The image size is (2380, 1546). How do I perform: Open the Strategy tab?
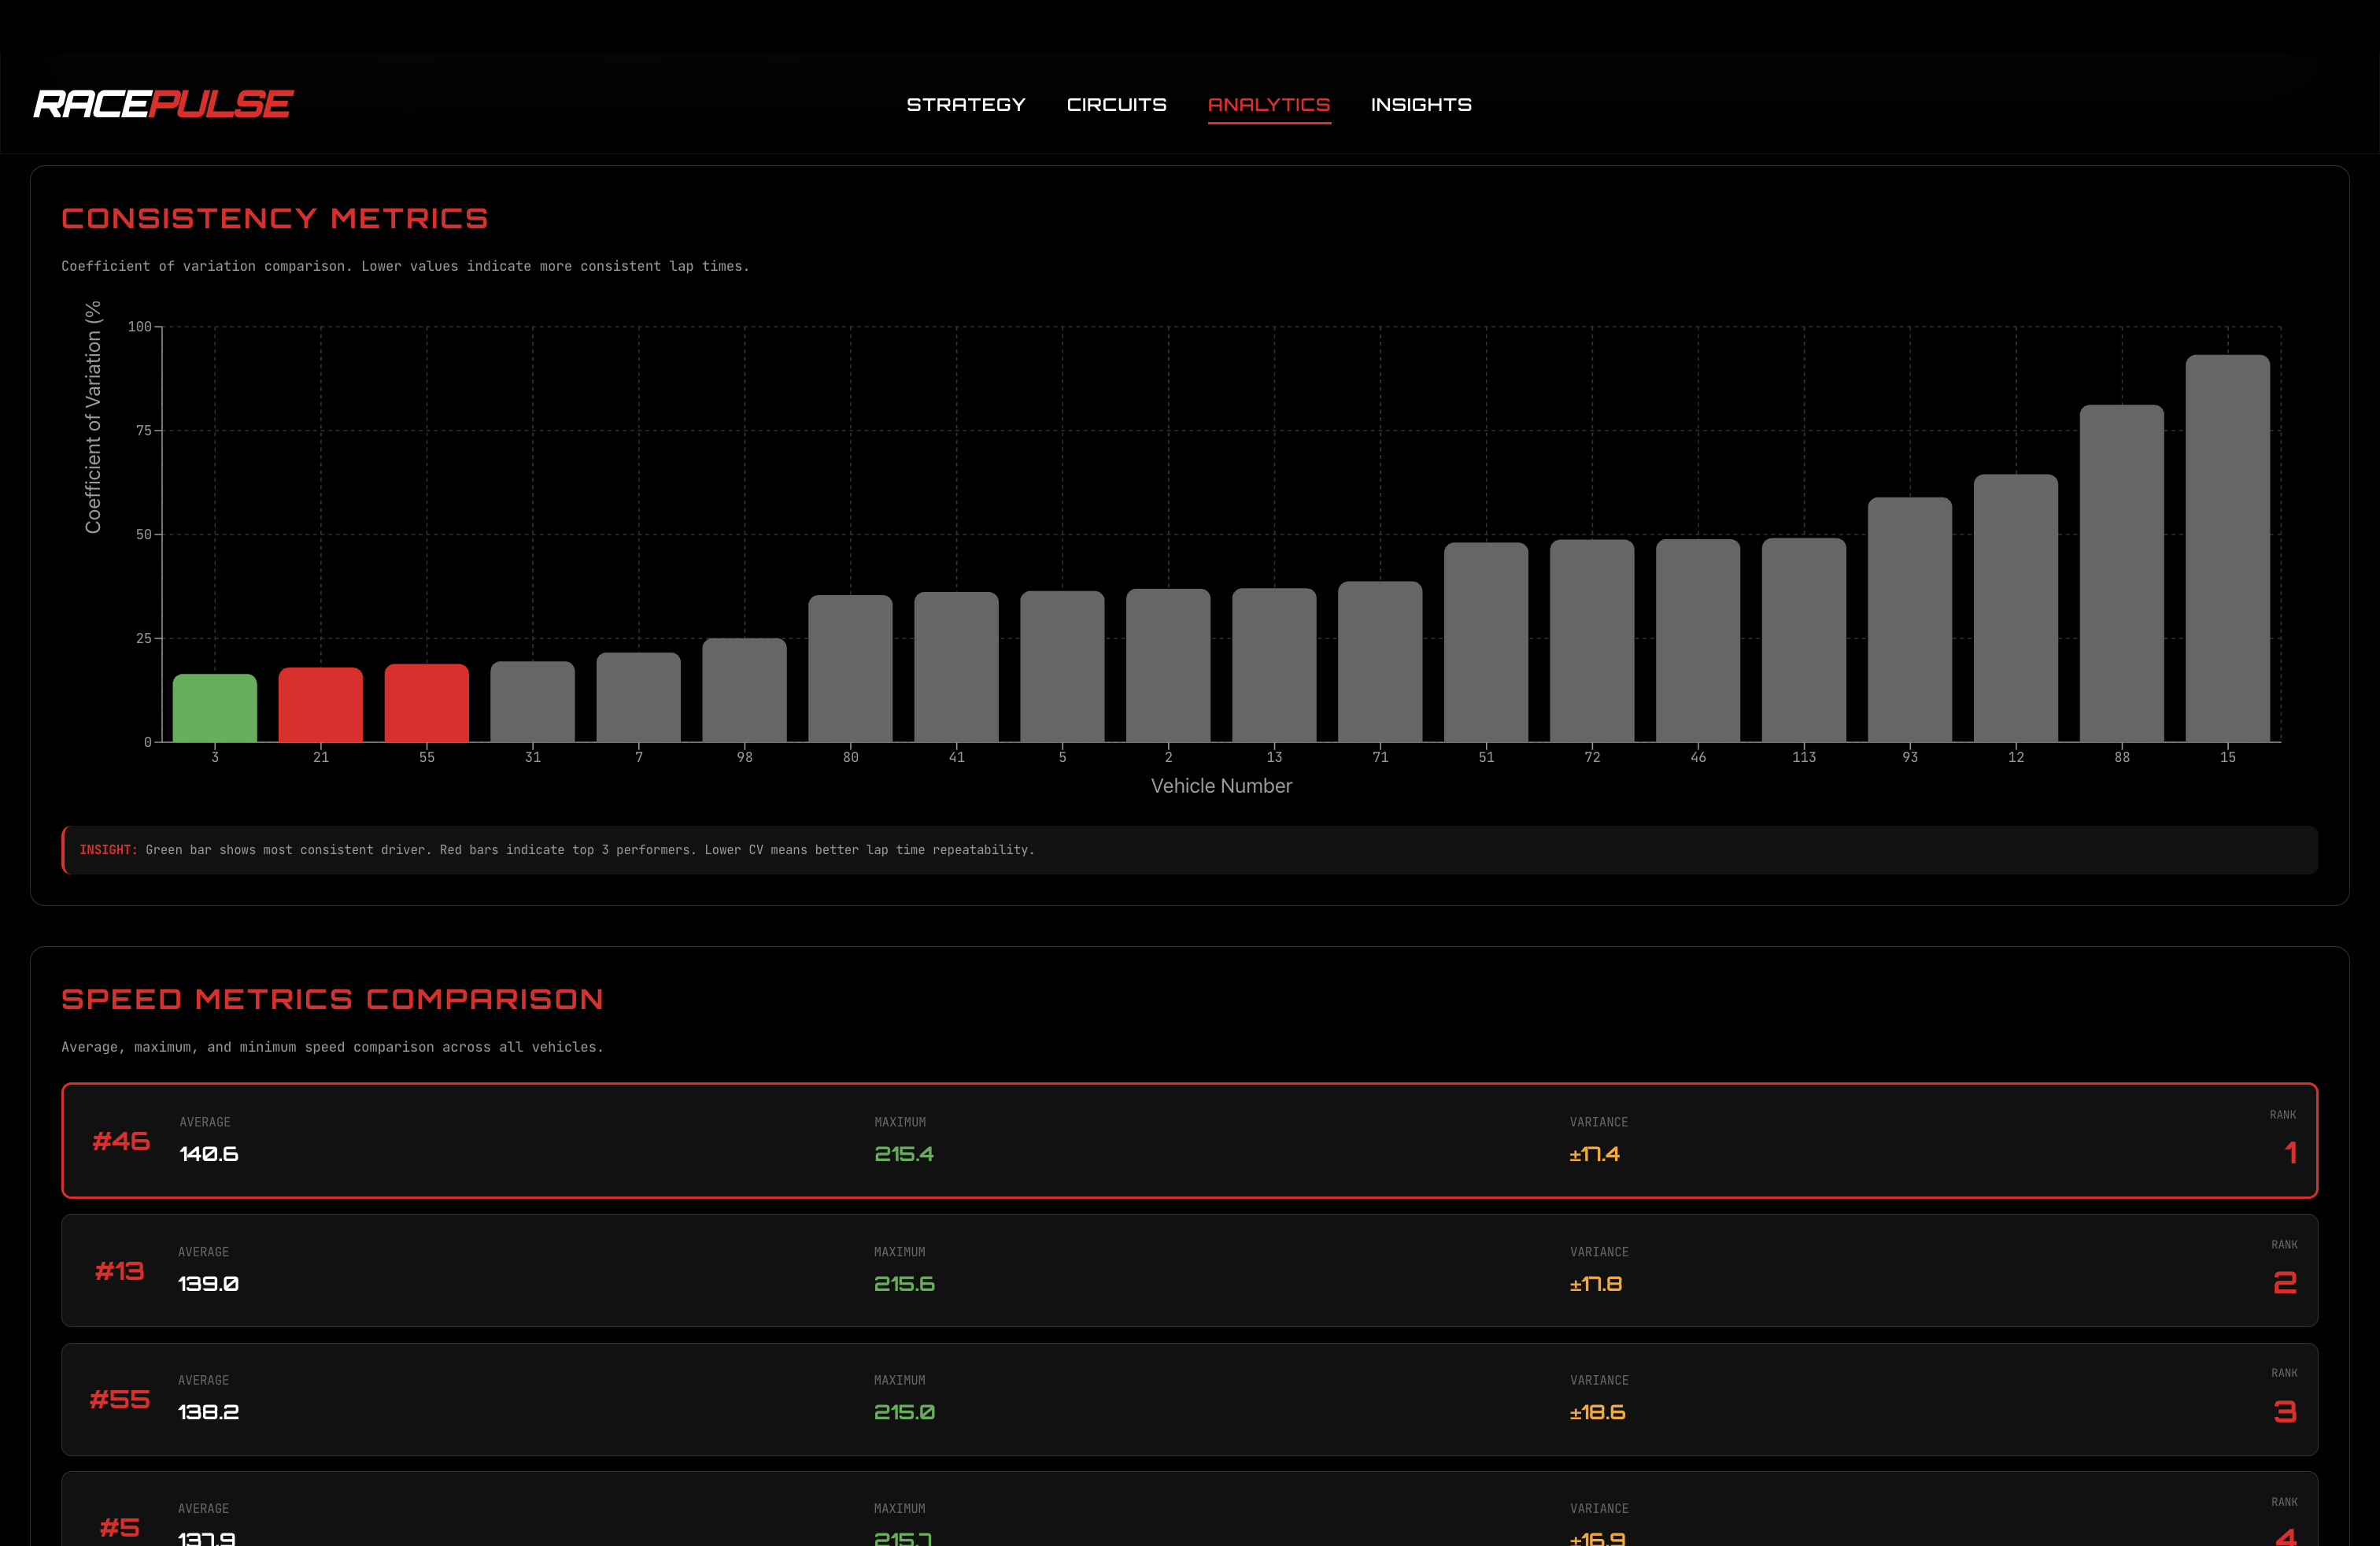pos(965,105)
